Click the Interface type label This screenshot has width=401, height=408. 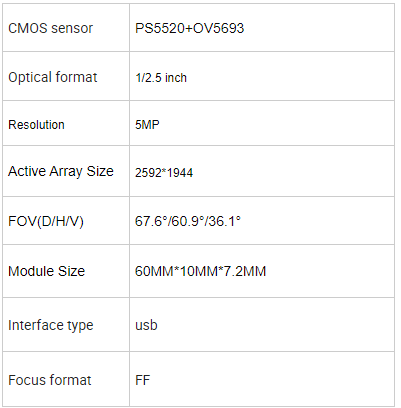point(51,325)
